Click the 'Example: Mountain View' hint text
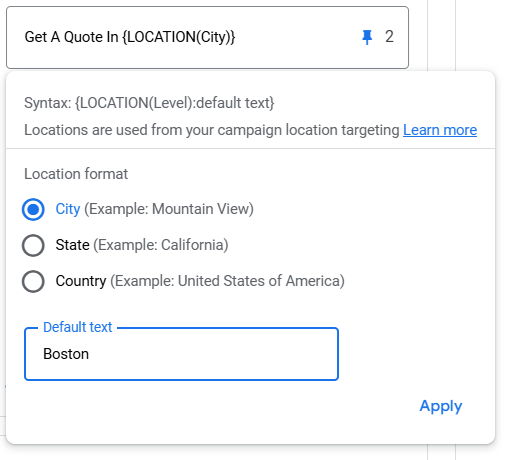 (x=169, y=209)
